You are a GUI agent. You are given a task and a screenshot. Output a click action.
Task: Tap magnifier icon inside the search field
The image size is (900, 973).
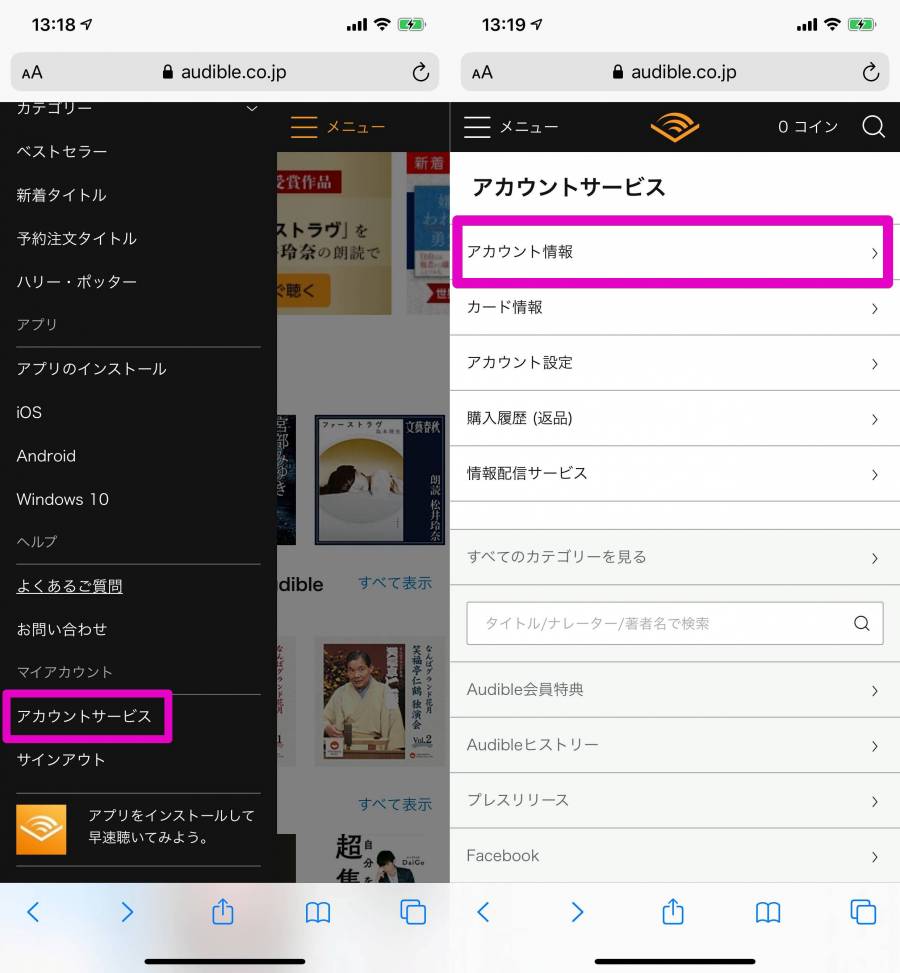pyautogui.click(x=862, y=623)
